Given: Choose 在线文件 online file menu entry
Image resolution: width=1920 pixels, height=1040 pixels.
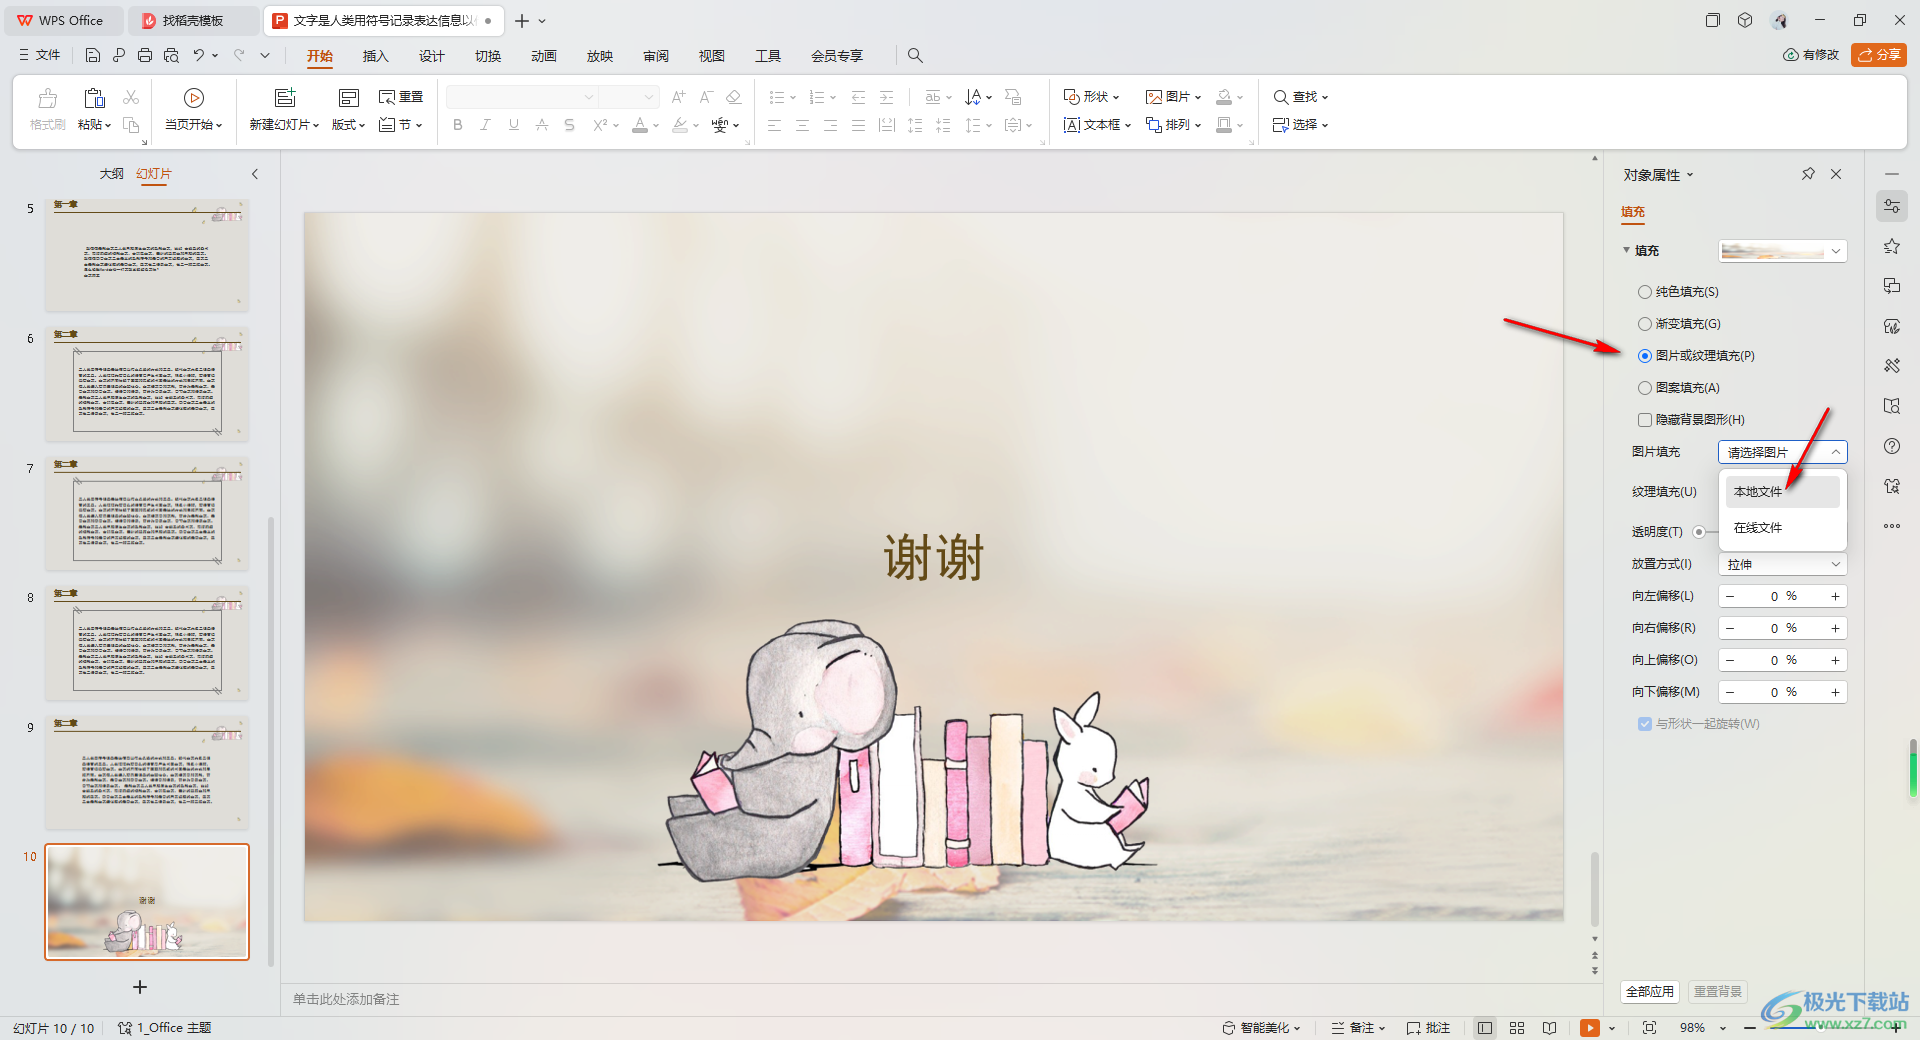Looking at the screenshot, I should pyautogui.click(x=1782, y=528).
